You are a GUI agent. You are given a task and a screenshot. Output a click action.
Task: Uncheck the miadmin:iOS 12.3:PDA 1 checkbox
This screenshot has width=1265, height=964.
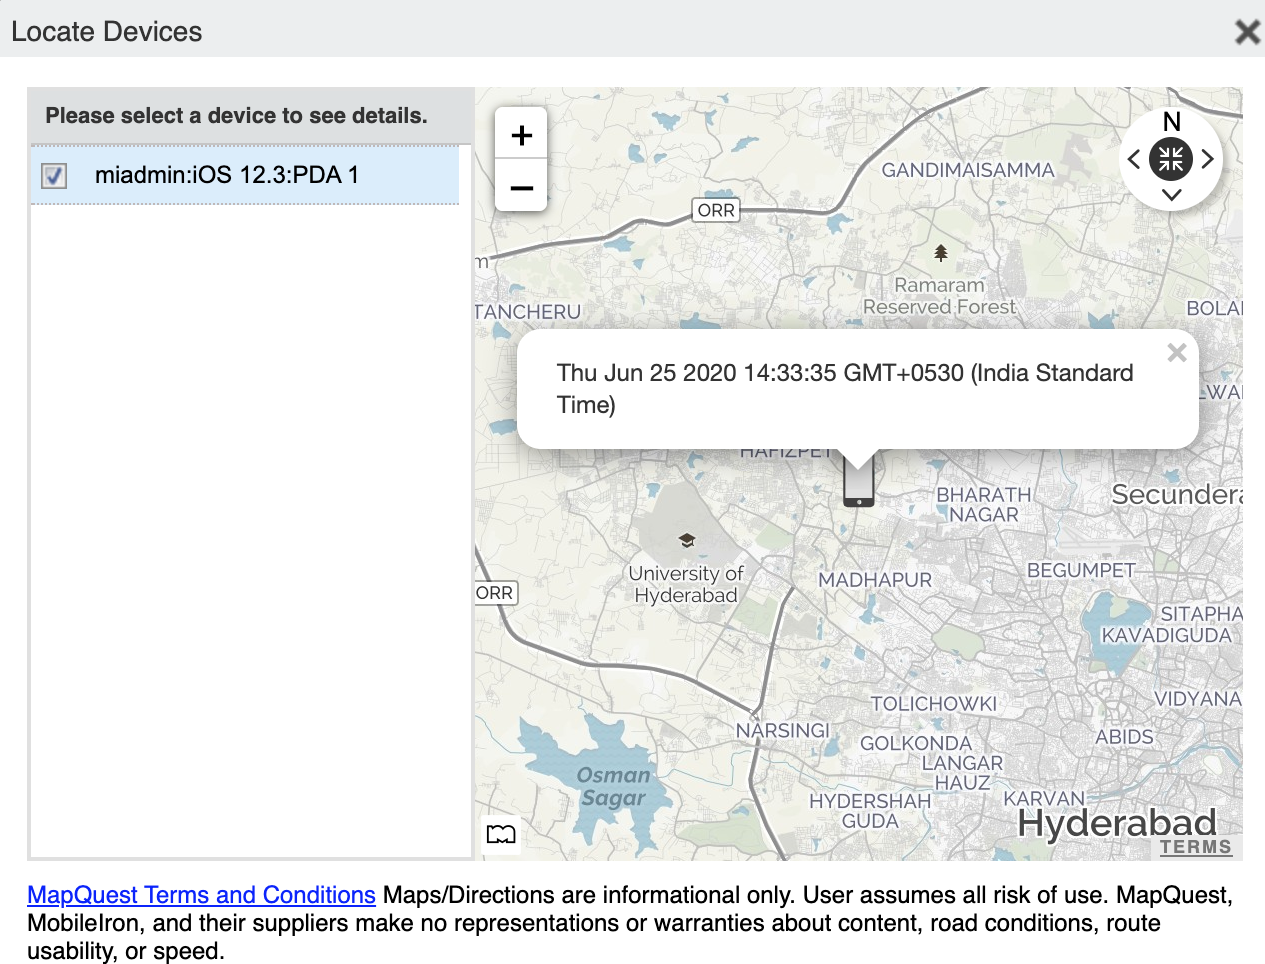click(x=54, y=176)
